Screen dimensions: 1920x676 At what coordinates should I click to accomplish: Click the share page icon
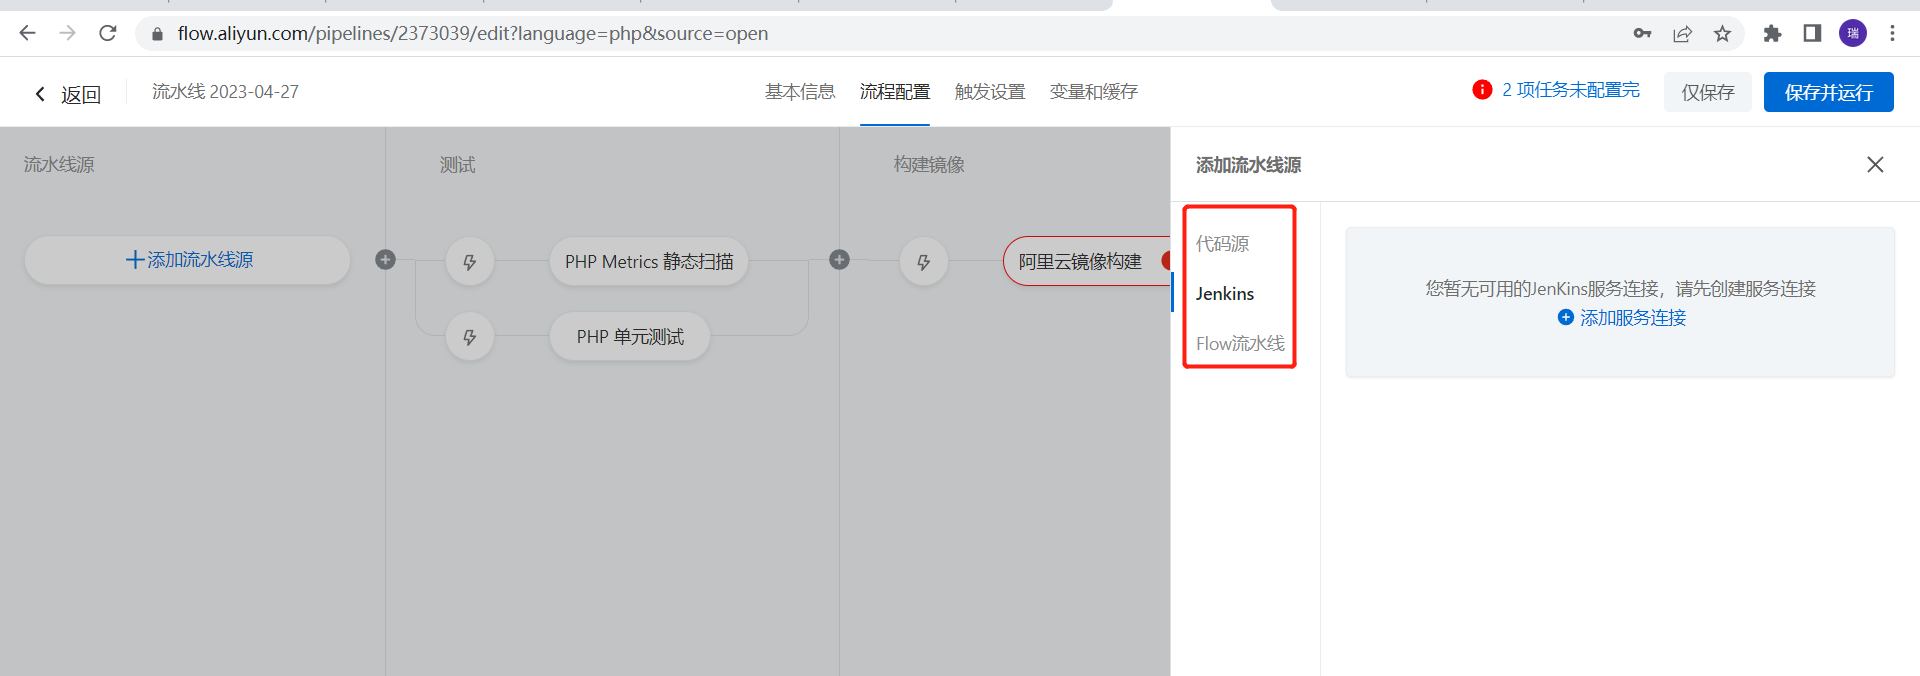click(x=1682, y=34)
